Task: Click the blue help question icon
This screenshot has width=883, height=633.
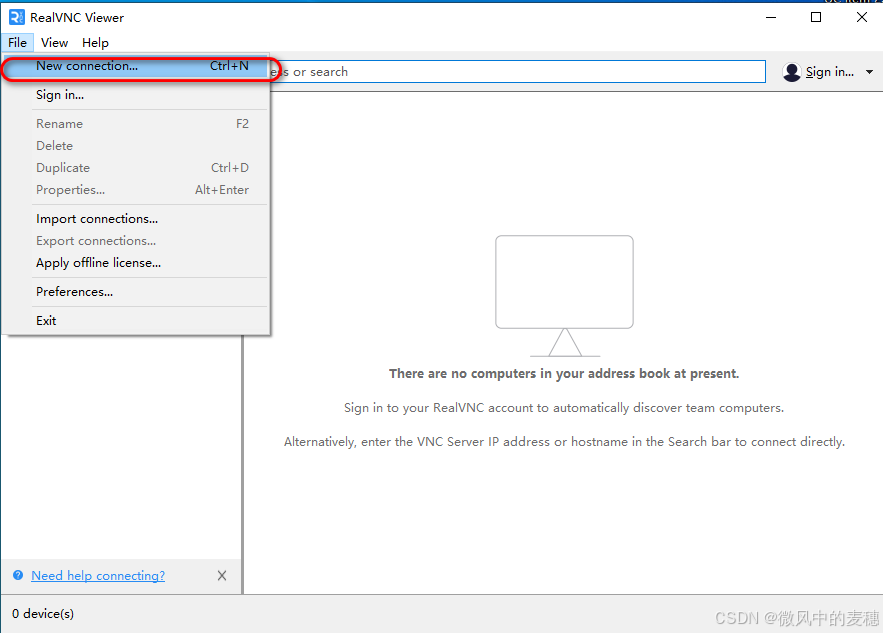Action: (18, 575)
